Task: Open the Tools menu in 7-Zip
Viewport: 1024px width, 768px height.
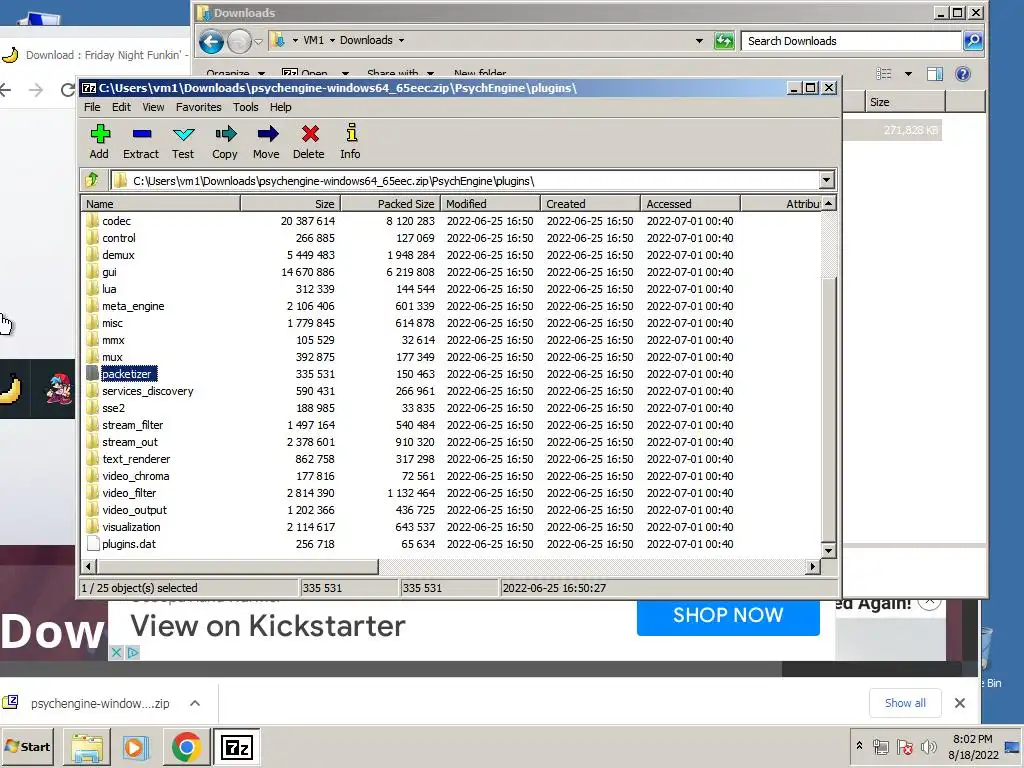Action: [246, 107]
